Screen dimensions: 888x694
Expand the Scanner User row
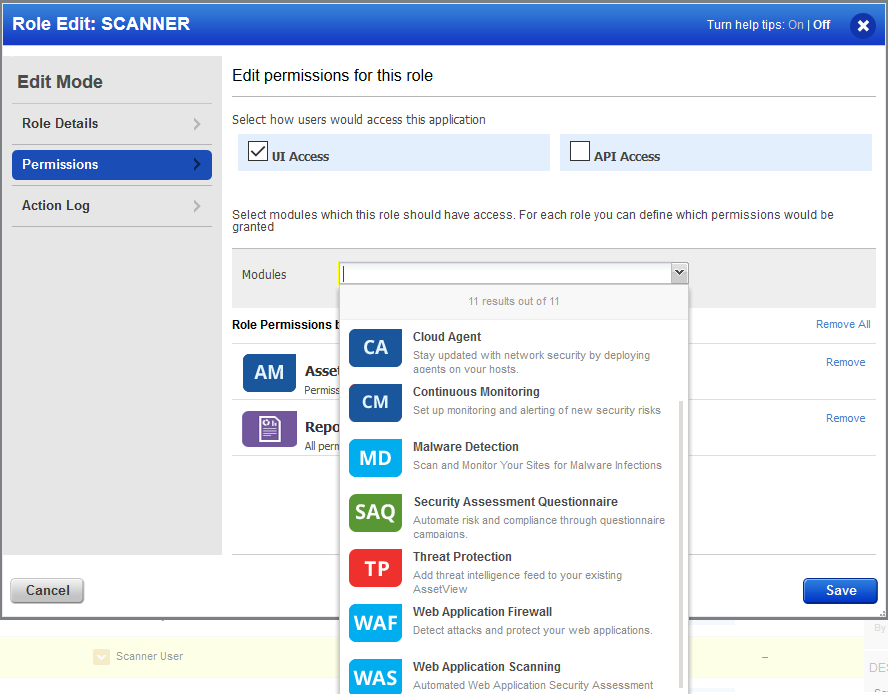tap(101, 656)
